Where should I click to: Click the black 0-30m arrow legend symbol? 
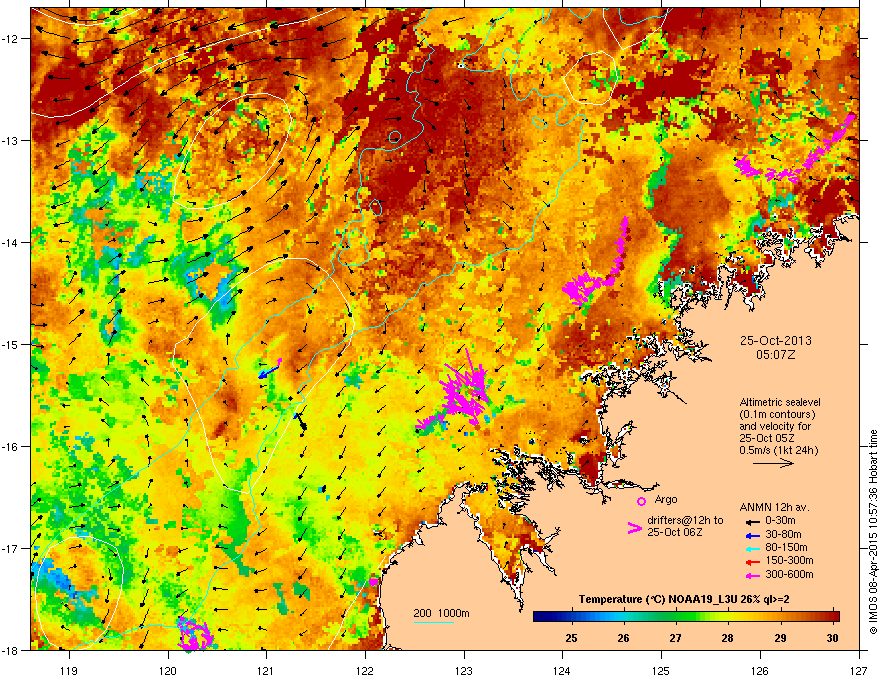tap(751, 521)
